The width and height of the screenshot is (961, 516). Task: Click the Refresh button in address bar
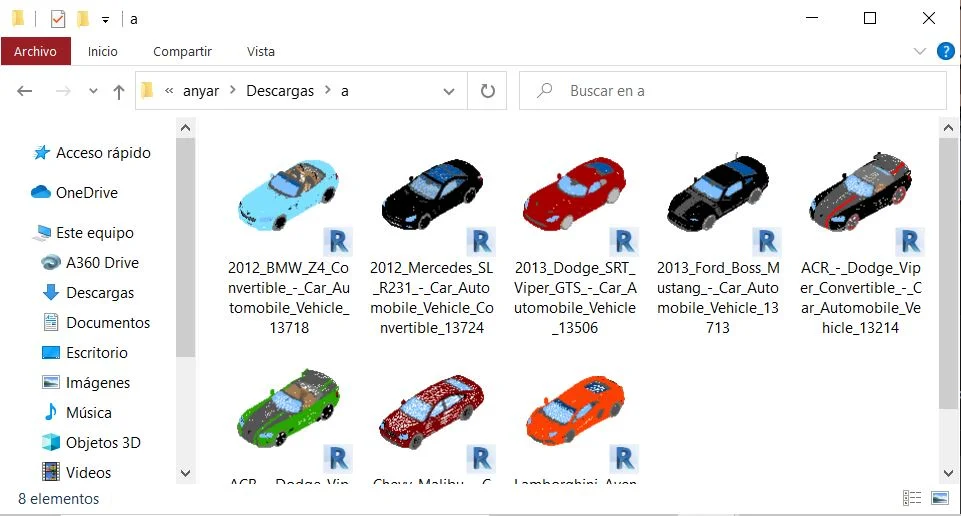487,91
